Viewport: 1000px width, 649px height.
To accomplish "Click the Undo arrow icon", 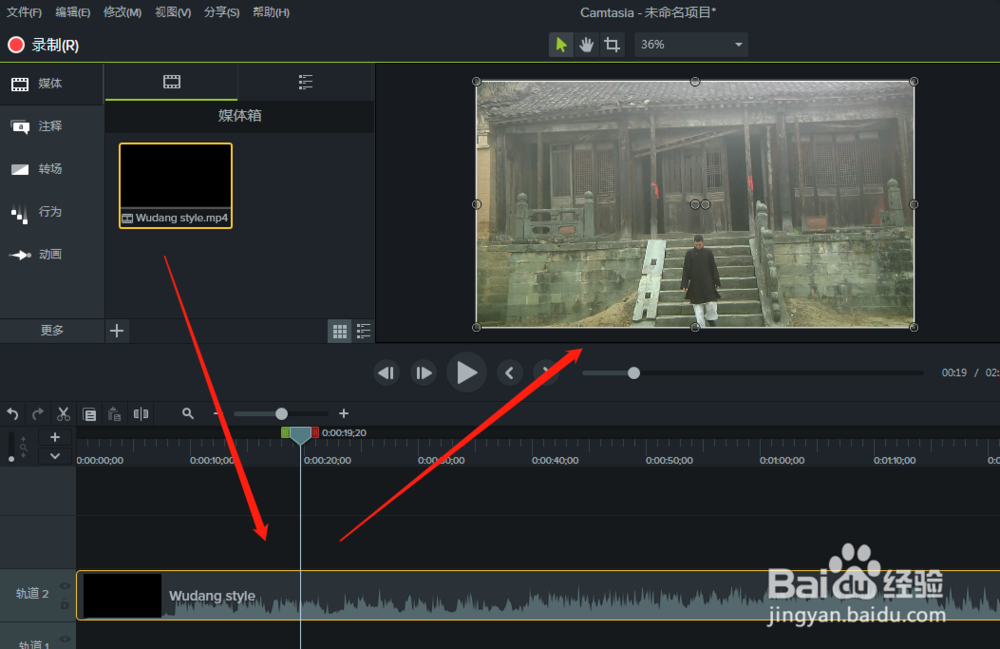I will click(x=12, y=413).
